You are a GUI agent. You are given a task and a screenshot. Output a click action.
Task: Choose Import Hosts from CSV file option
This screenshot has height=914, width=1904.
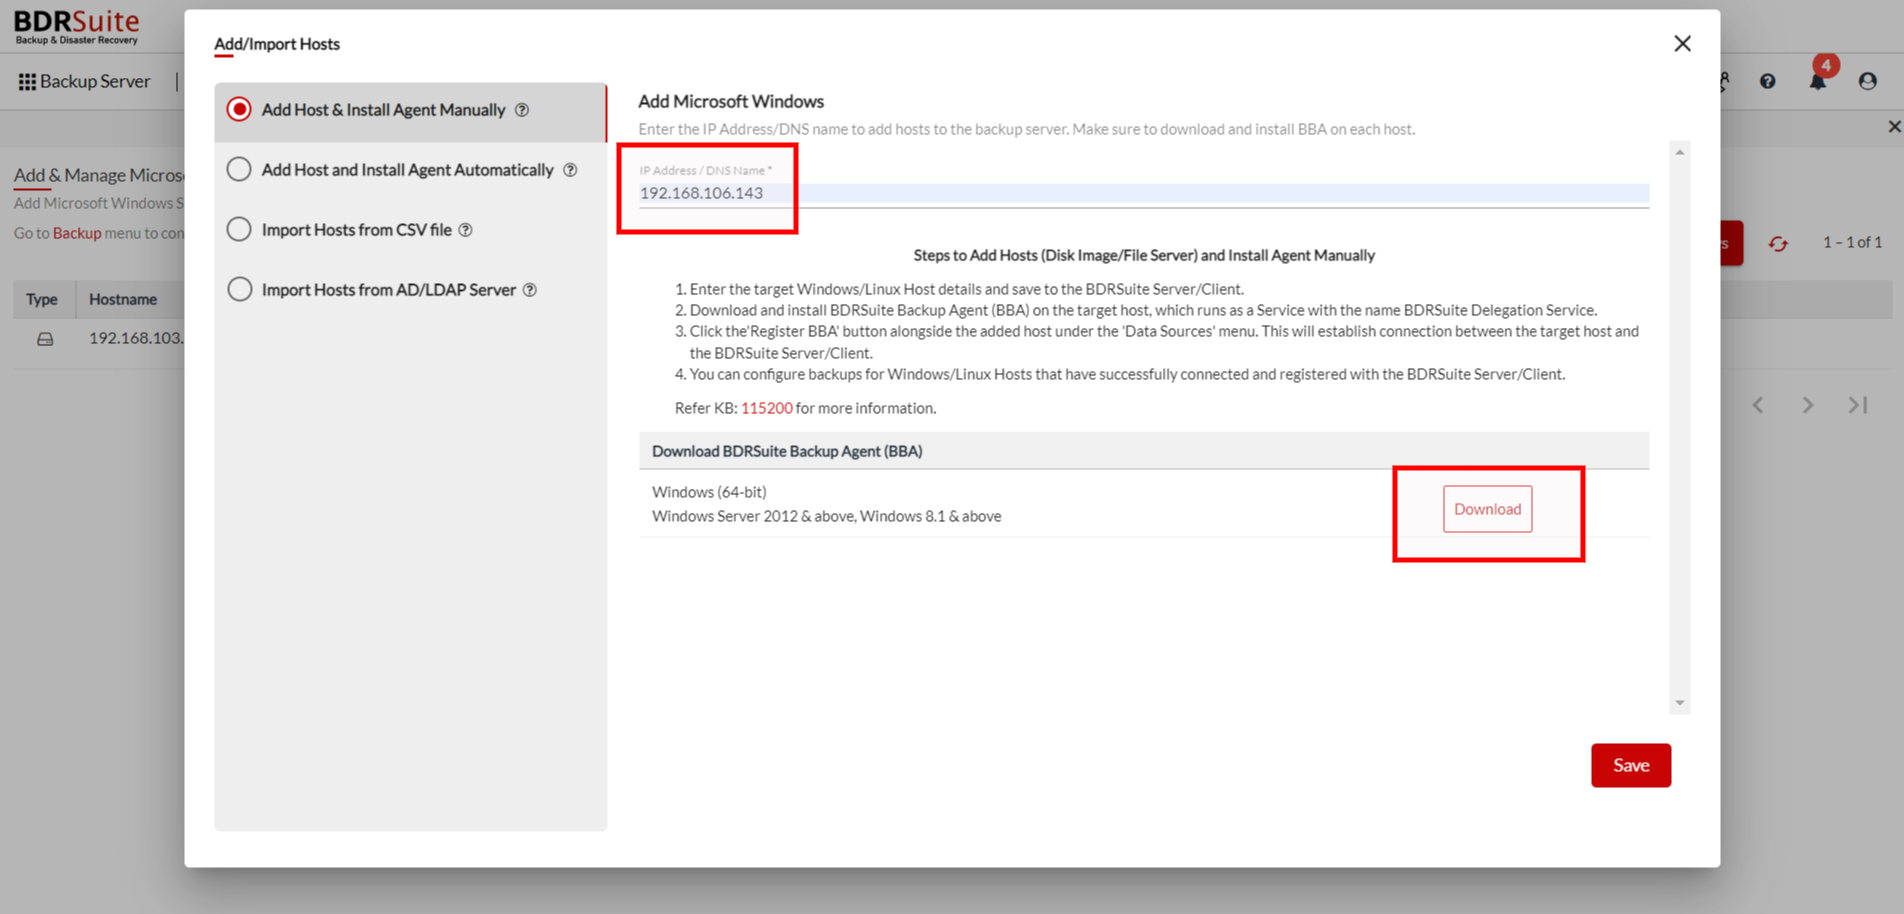click(239, 229)
